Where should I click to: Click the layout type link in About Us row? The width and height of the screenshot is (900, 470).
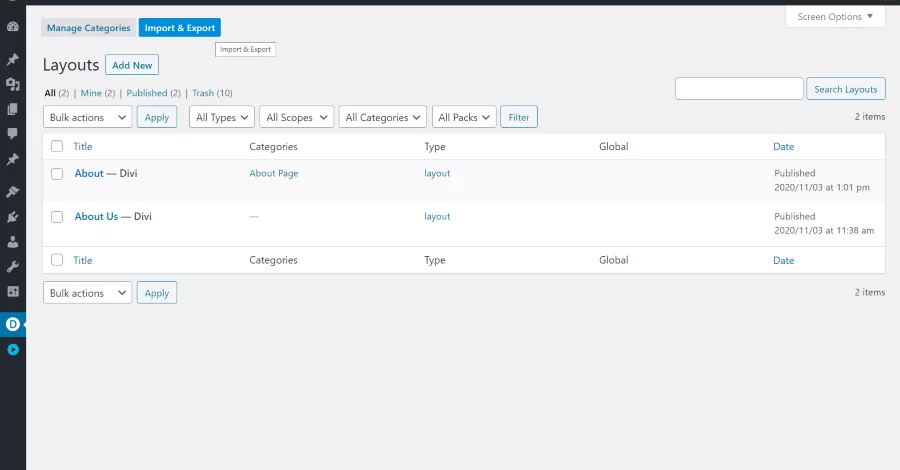click(437, 216)
